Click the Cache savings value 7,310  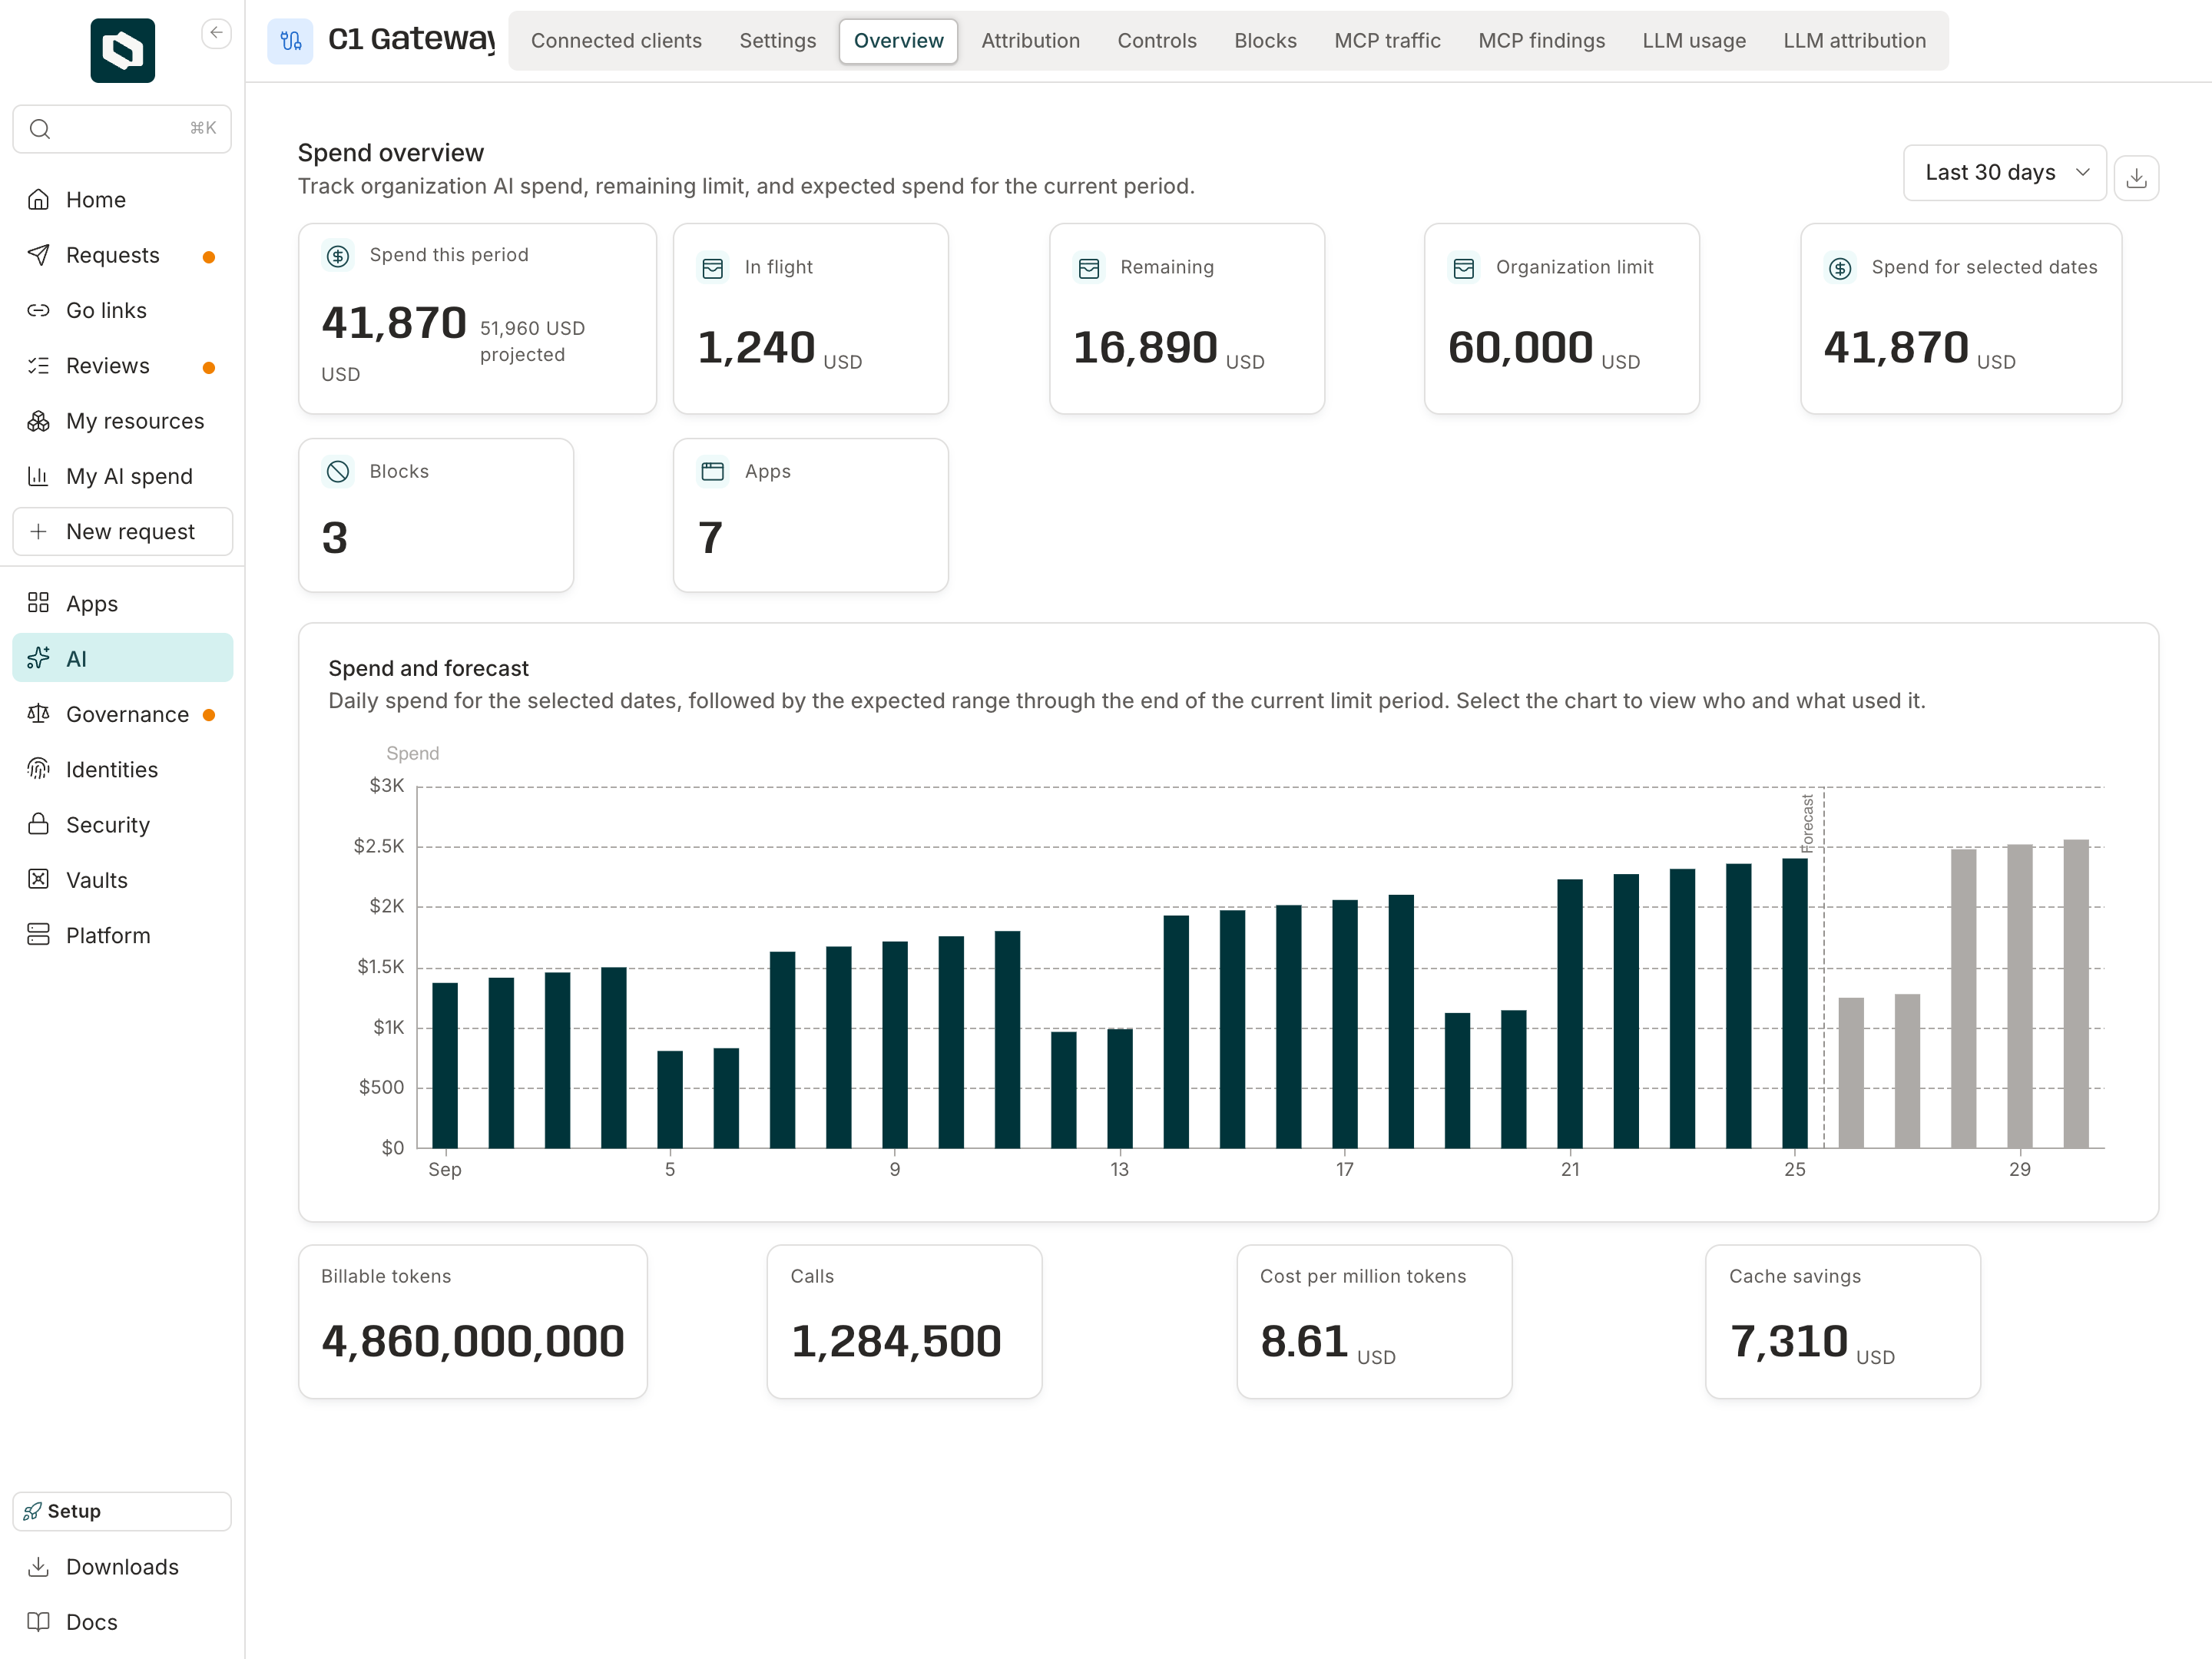[x=1788, y=1341]
